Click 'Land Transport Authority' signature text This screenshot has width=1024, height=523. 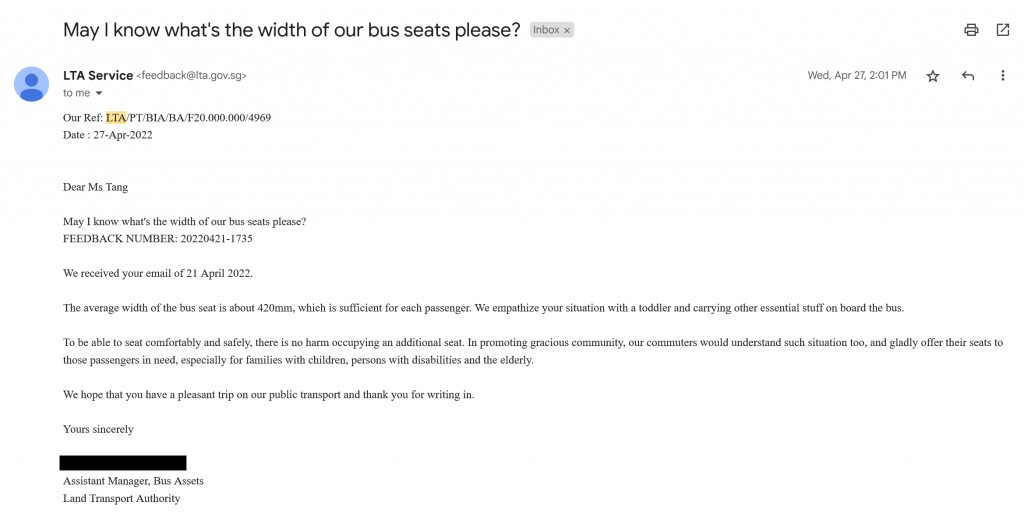(121, 499)
